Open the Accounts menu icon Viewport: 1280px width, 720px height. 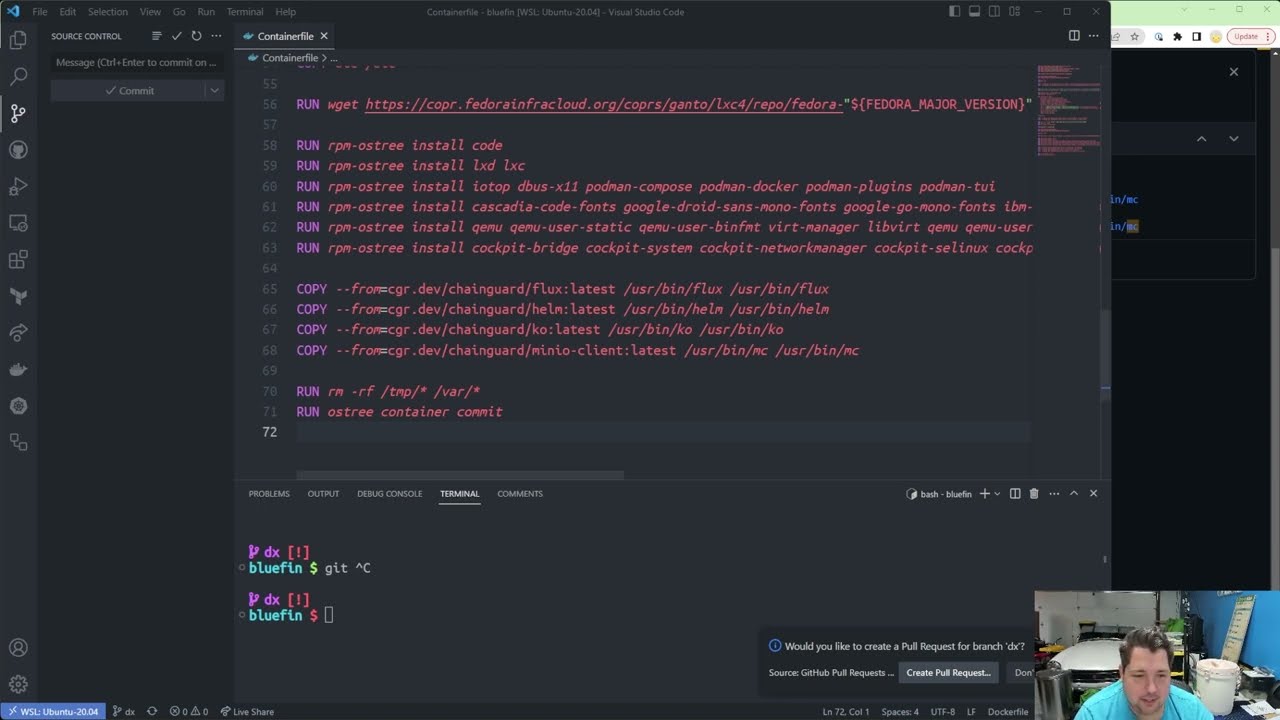click(18, 648)
